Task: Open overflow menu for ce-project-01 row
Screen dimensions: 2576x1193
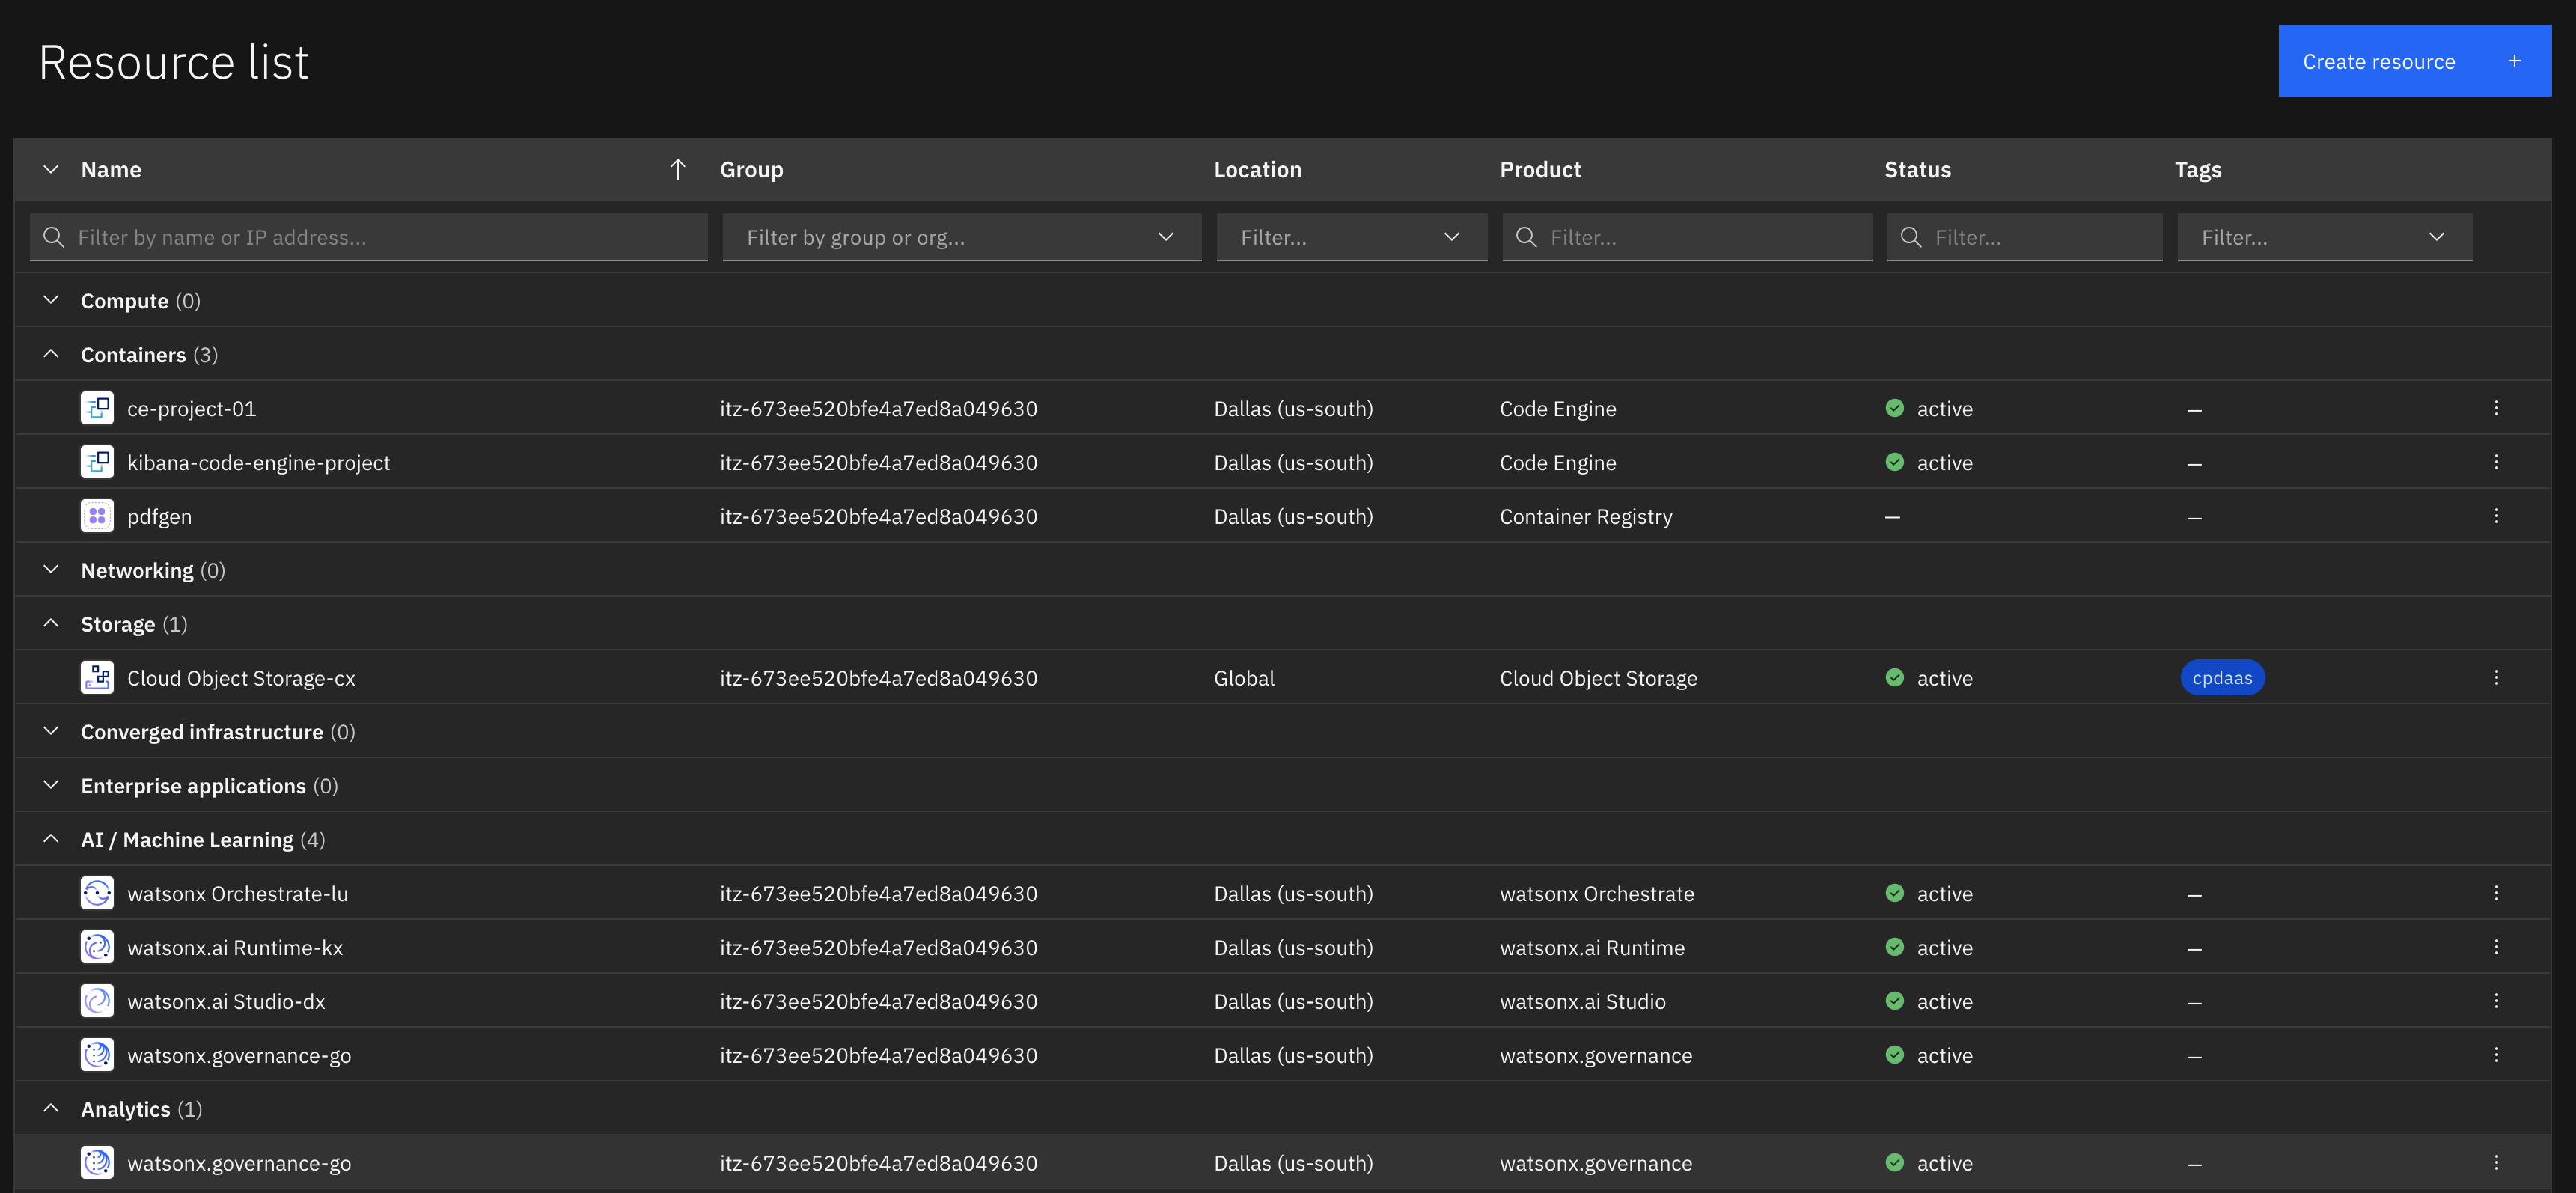Action: tap(2496, 408)
